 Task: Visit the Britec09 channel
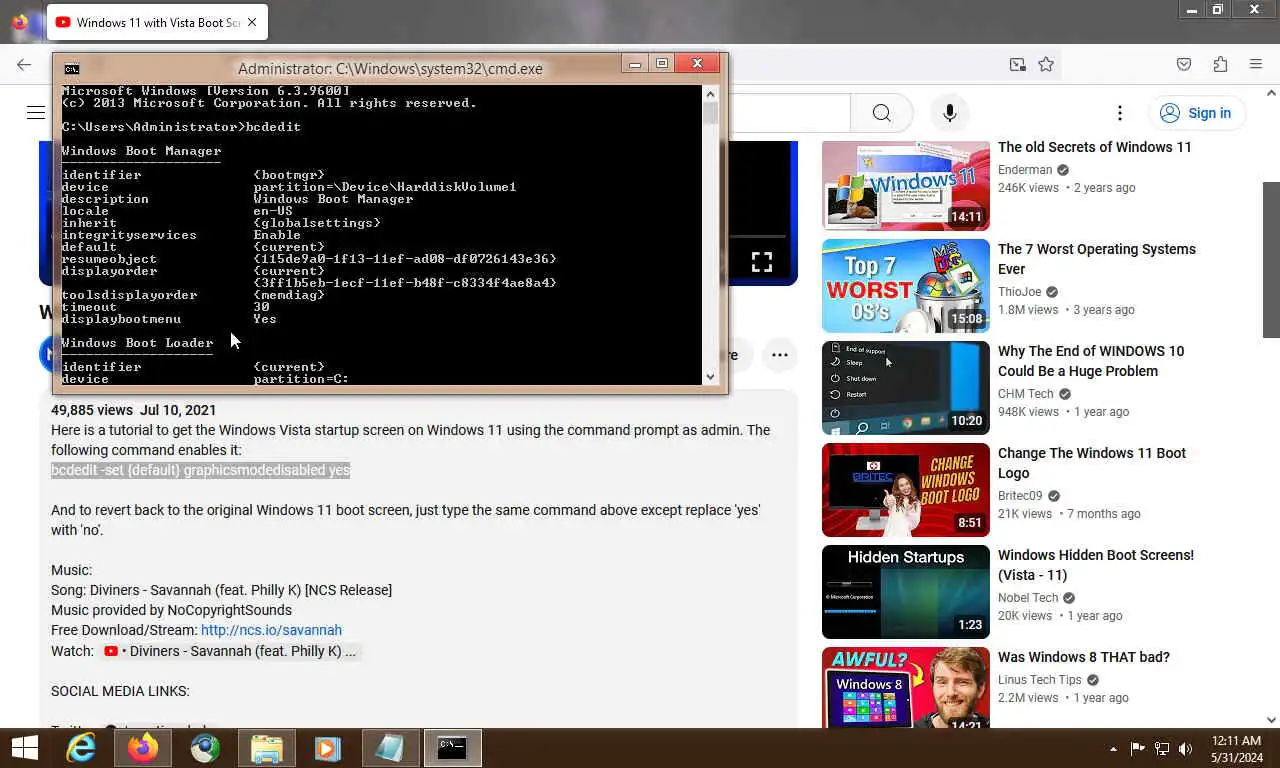point(1020,496)
